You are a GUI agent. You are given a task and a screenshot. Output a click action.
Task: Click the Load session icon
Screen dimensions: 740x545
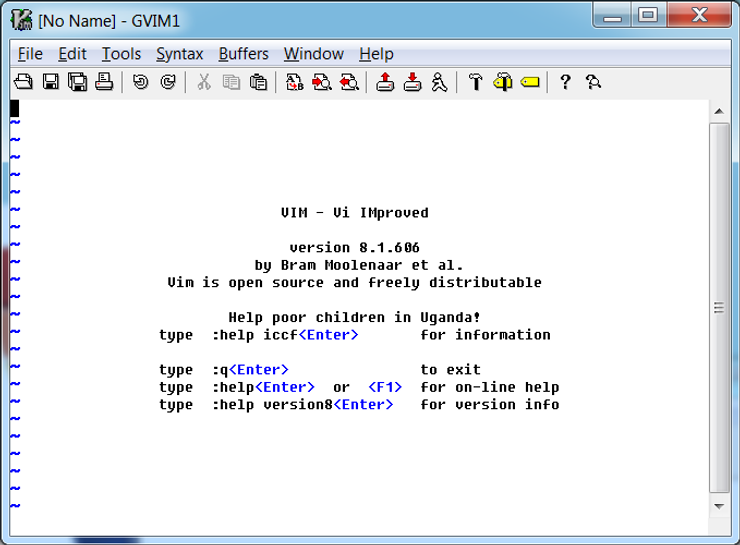click(x=385, y=83)
